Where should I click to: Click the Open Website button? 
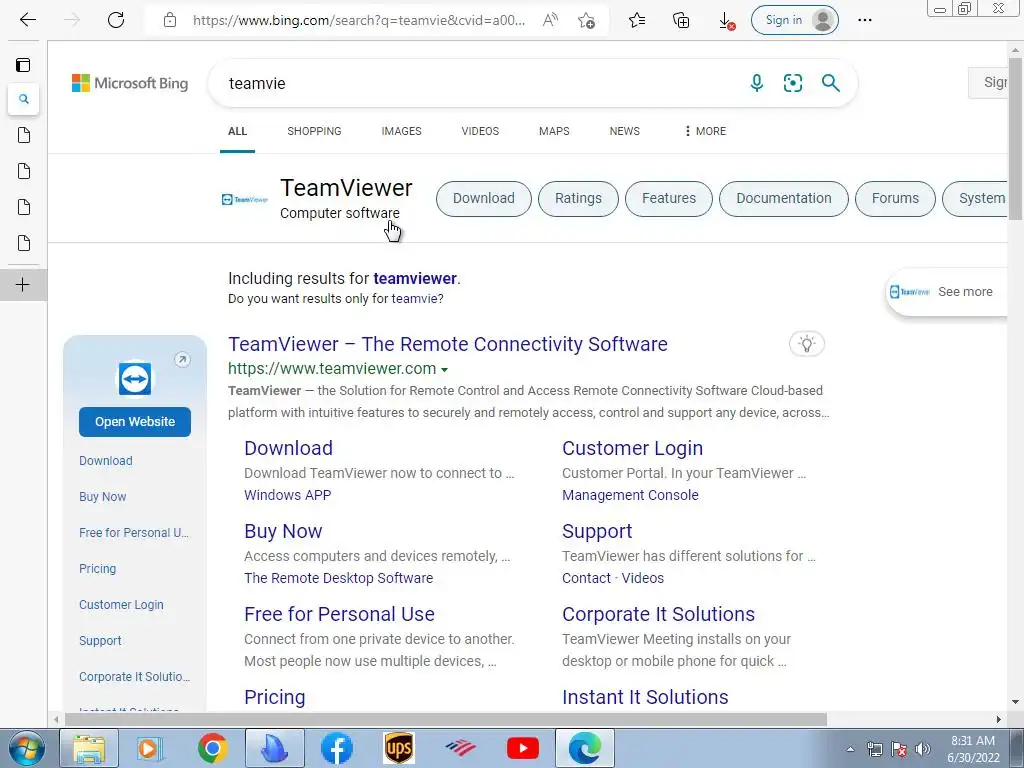pos(135,422)
